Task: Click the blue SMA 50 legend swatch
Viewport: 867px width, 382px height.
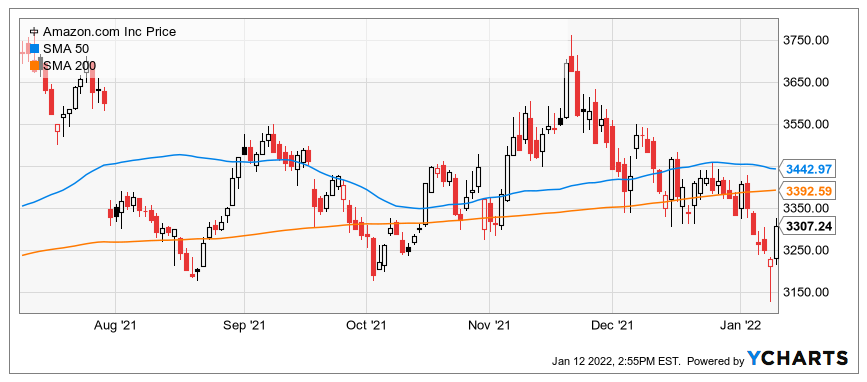Action: coord(34,49)
